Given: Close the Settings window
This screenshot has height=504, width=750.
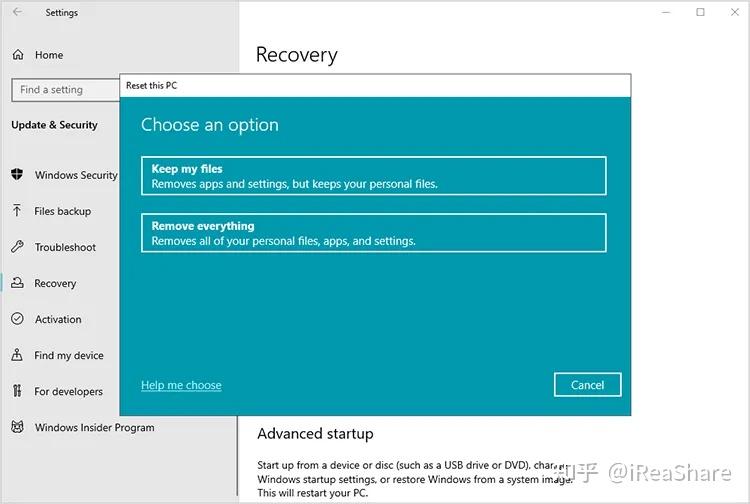Looking at the screenshot, I should (735, 12).
